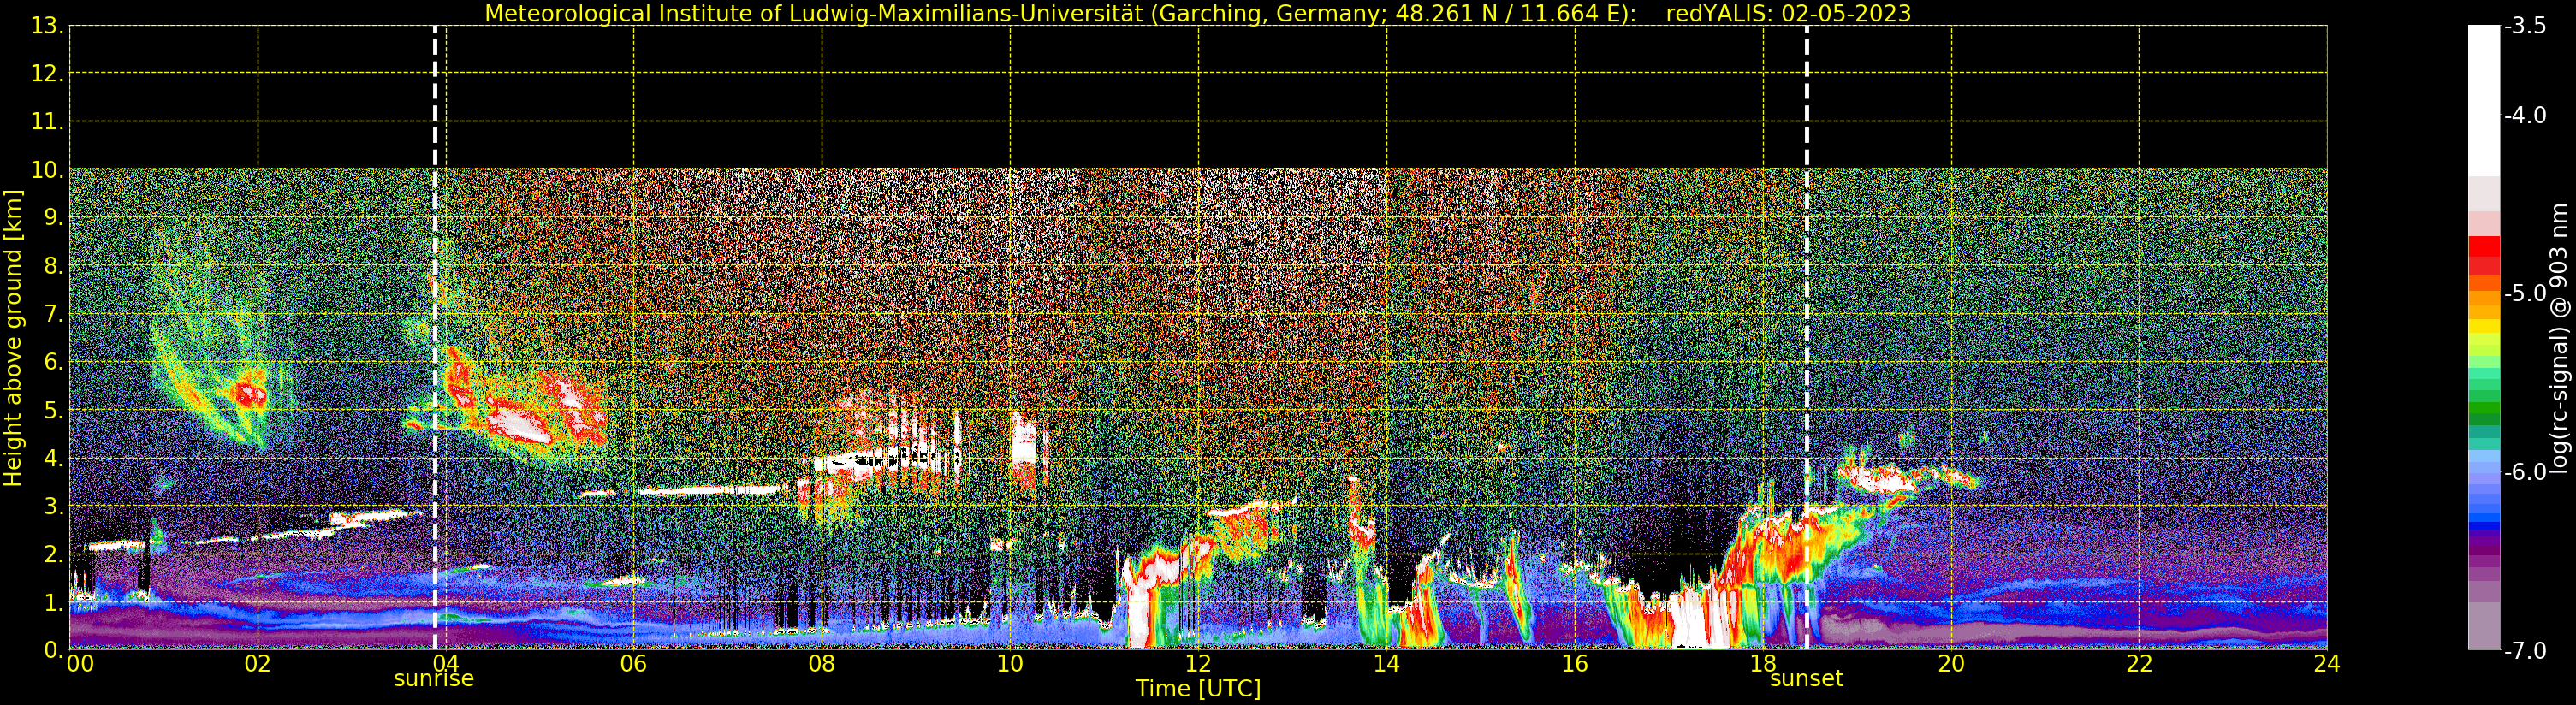Click the 'Height above ground [km]' axis label
Image resolution: width=2576 pixels, height=705 pixels.
13,338
